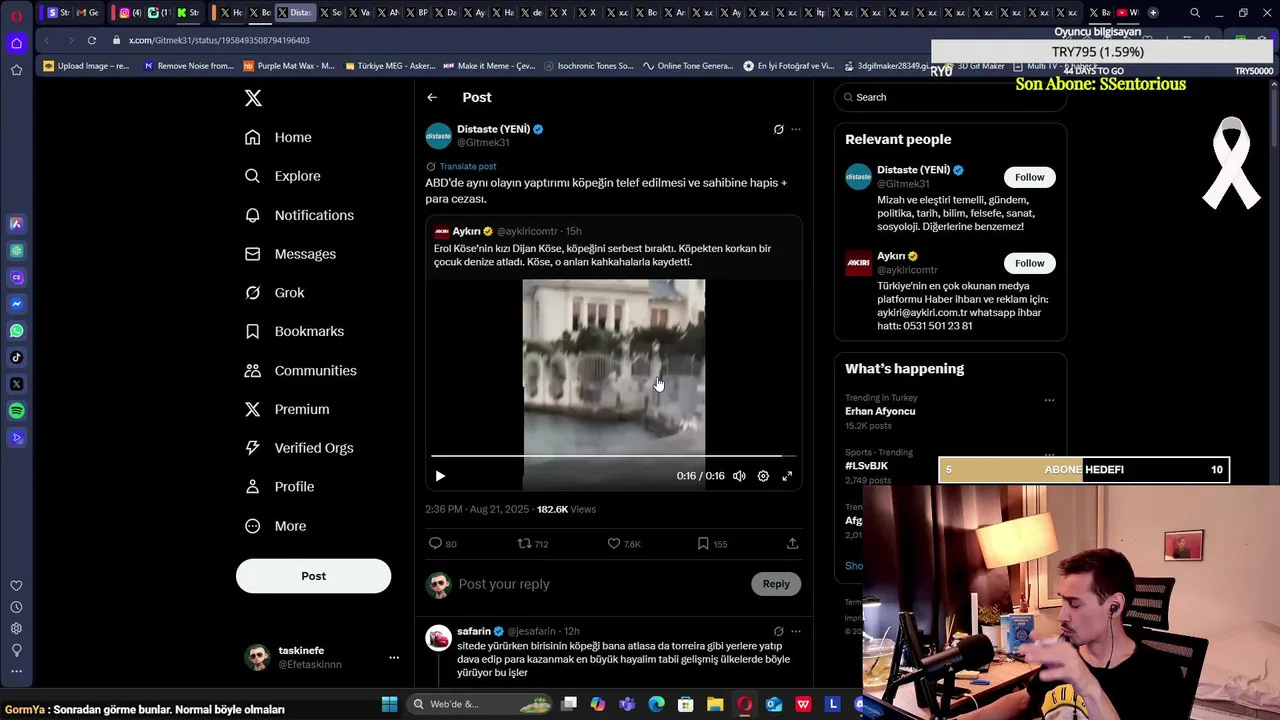The height and width of the screenshot is (720, 1280).
Task: Click the video progress bar
Action: coord(614,456)
